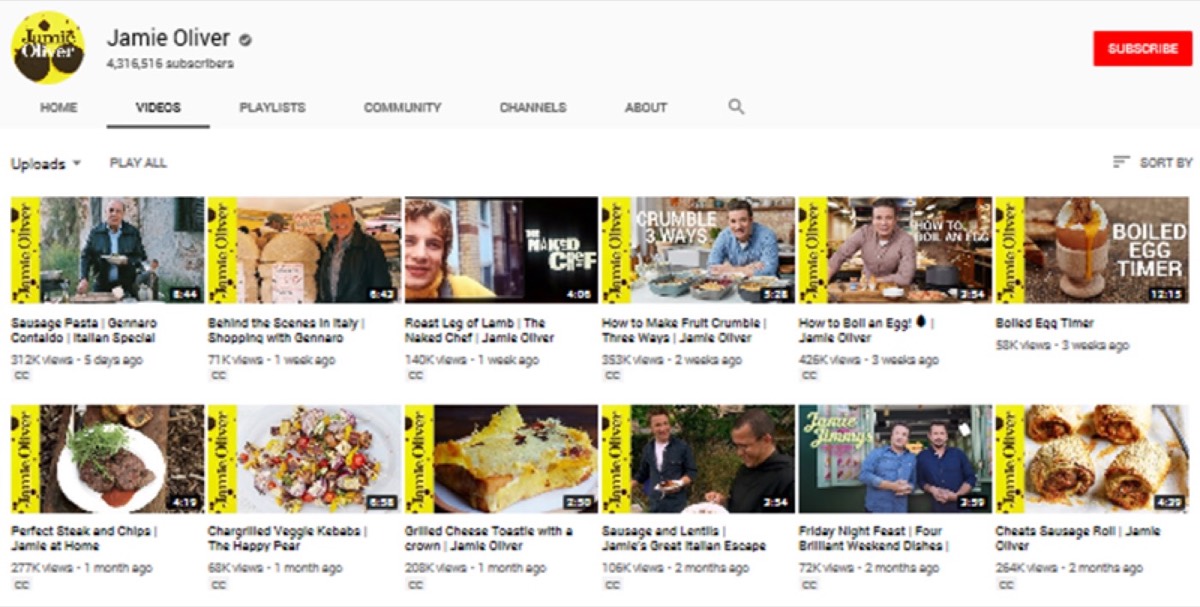Click the Play All button
The width and height of the screenshot is (1200, 607).
click(138, 163)
